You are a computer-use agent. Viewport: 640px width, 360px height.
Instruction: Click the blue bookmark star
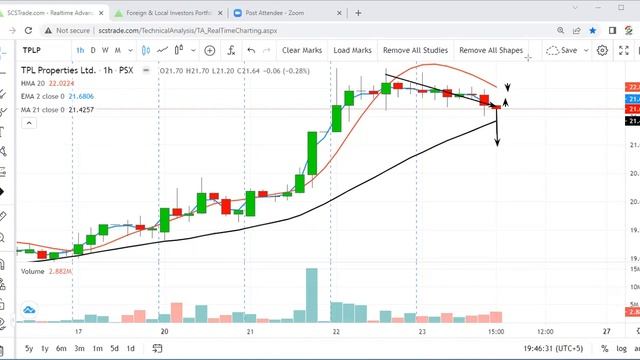coord(593,31)
